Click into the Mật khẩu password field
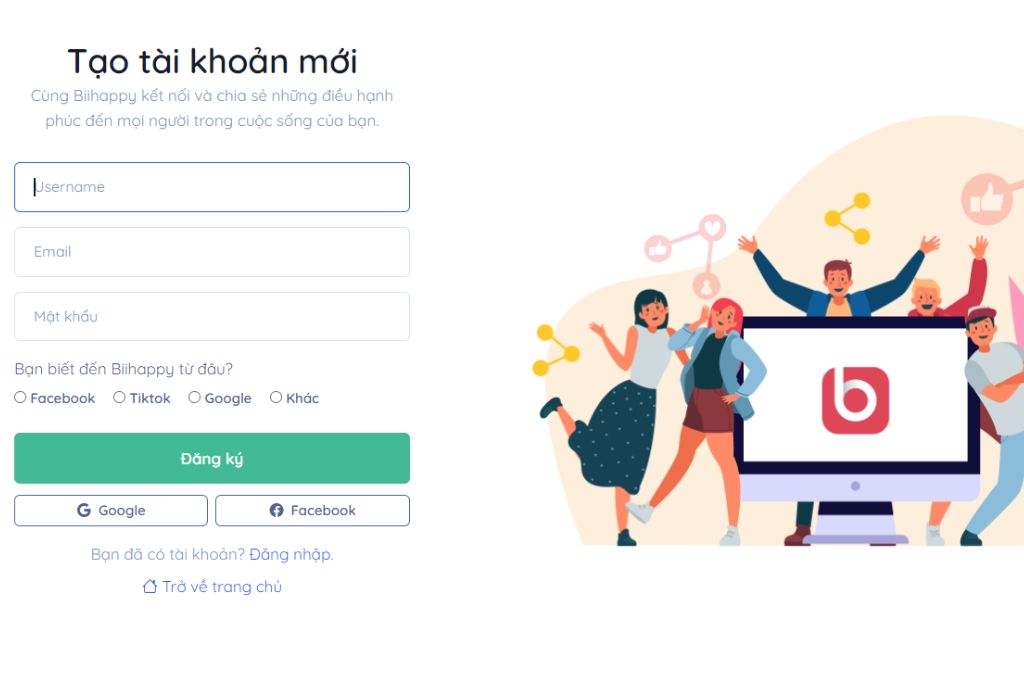Image resolution: width=1024 pixels, height=682 pixels. point(212,317)
